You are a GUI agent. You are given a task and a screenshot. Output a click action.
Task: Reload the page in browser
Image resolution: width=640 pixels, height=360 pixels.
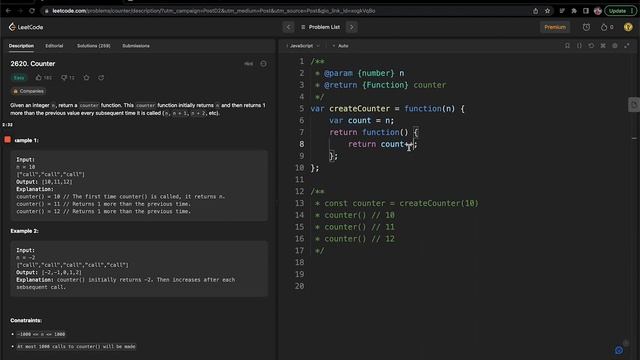(x=32, y=11)
